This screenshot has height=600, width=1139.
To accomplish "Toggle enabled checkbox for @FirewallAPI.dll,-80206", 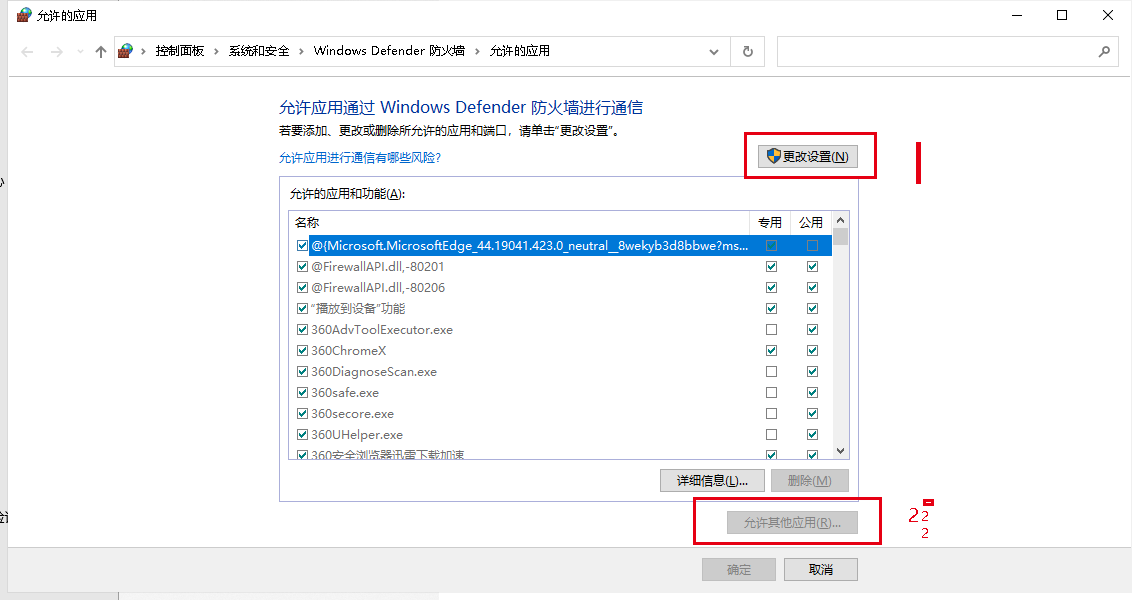I will [x=302, y=288].
